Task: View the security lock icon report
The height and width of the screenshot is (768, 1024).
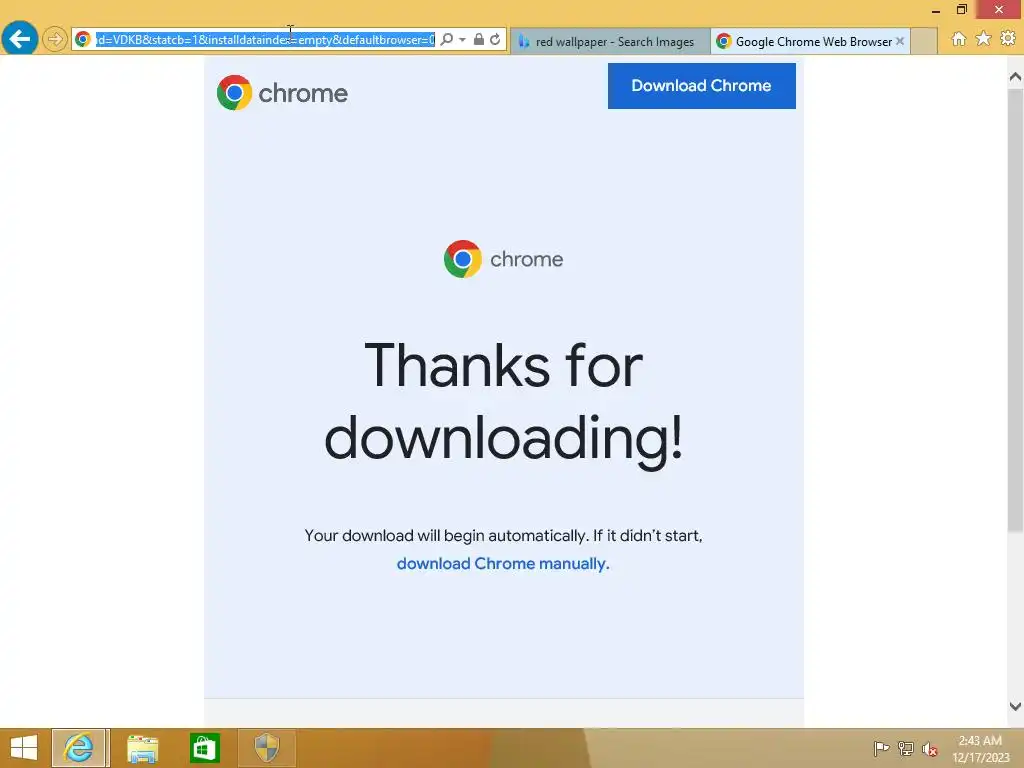Action: pos(479,39)
